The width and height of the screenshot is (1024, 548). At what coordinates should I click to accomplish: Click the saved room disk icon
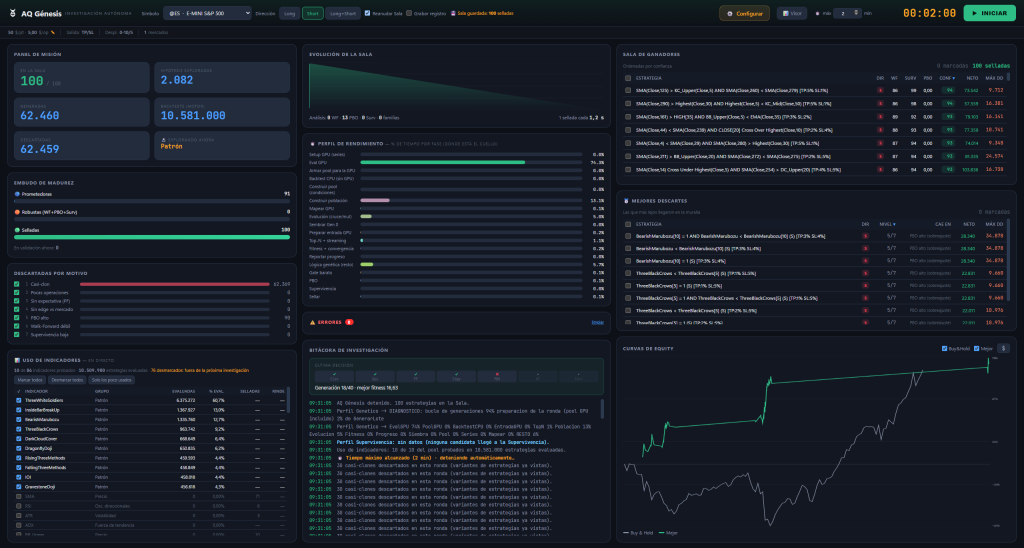click(x=453, y=13)
